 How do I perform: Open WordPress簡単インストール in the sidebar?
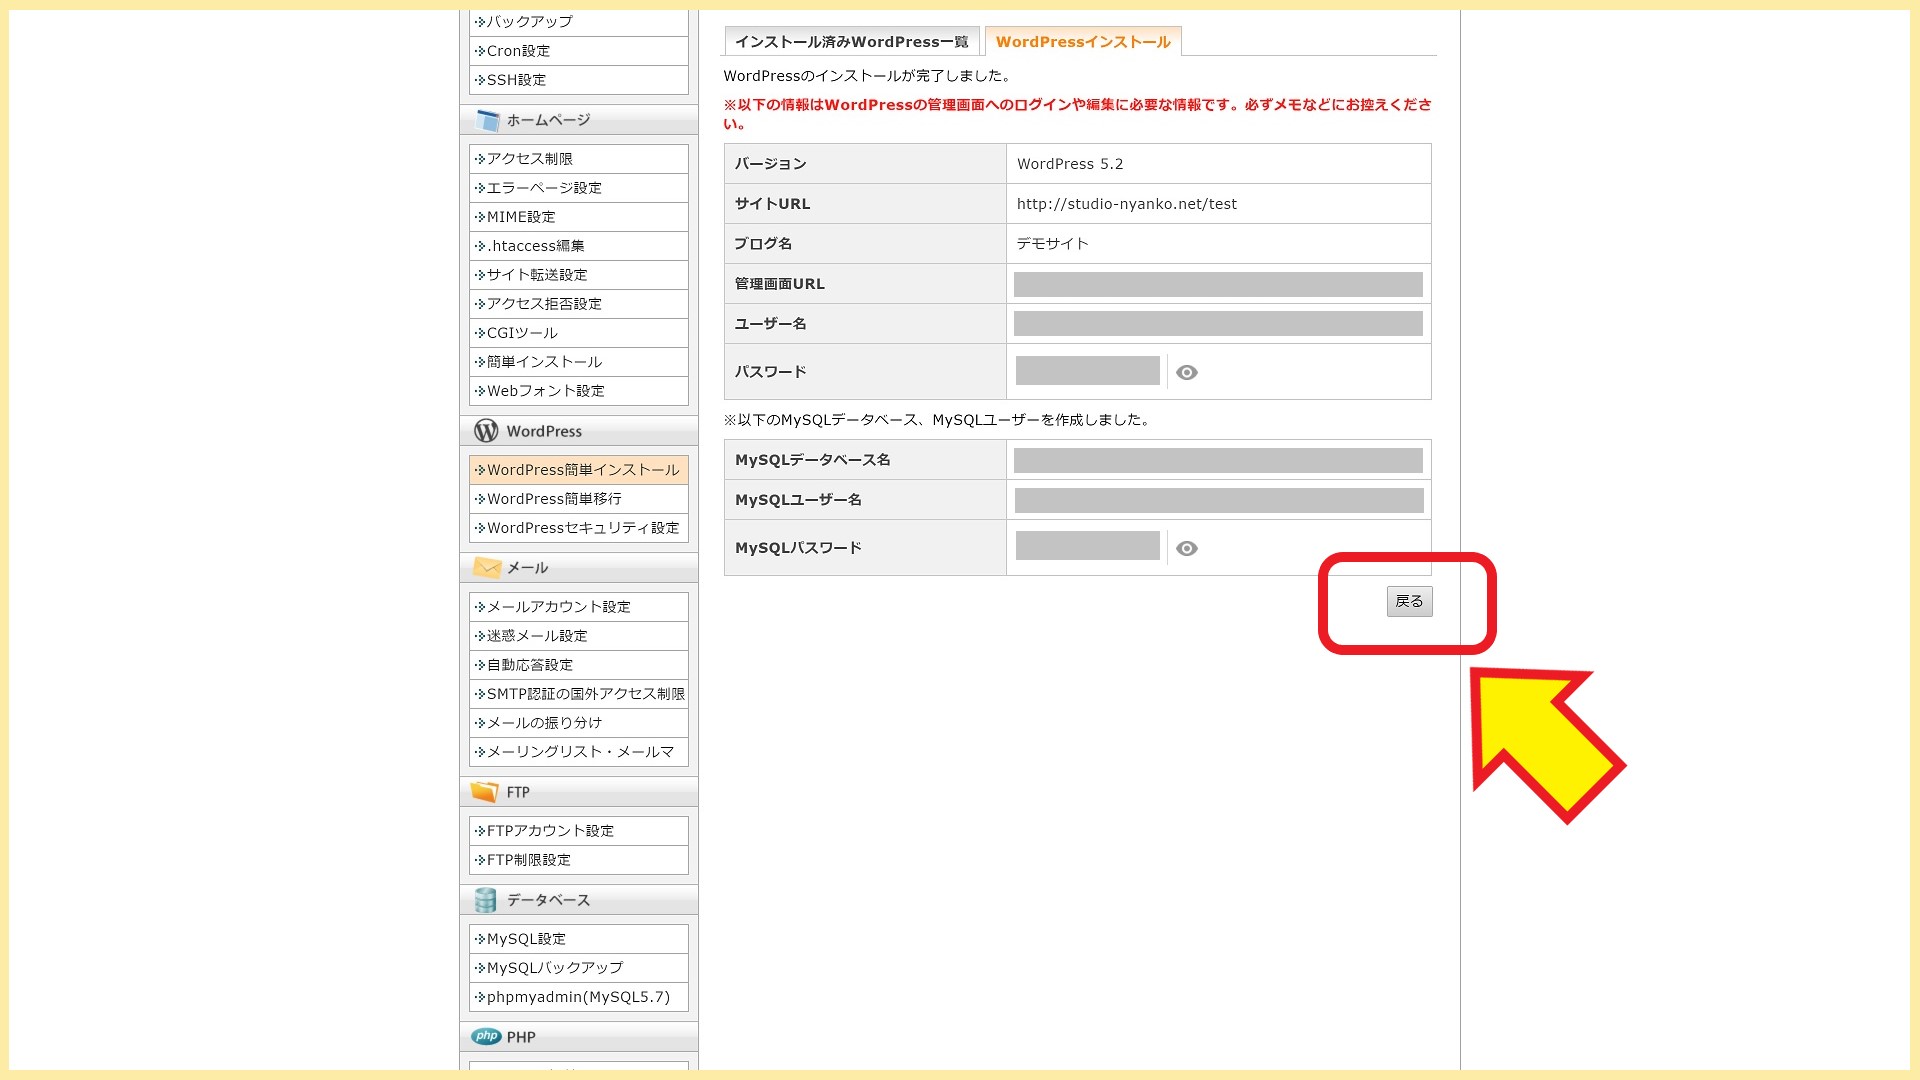[x=582, y=470]
